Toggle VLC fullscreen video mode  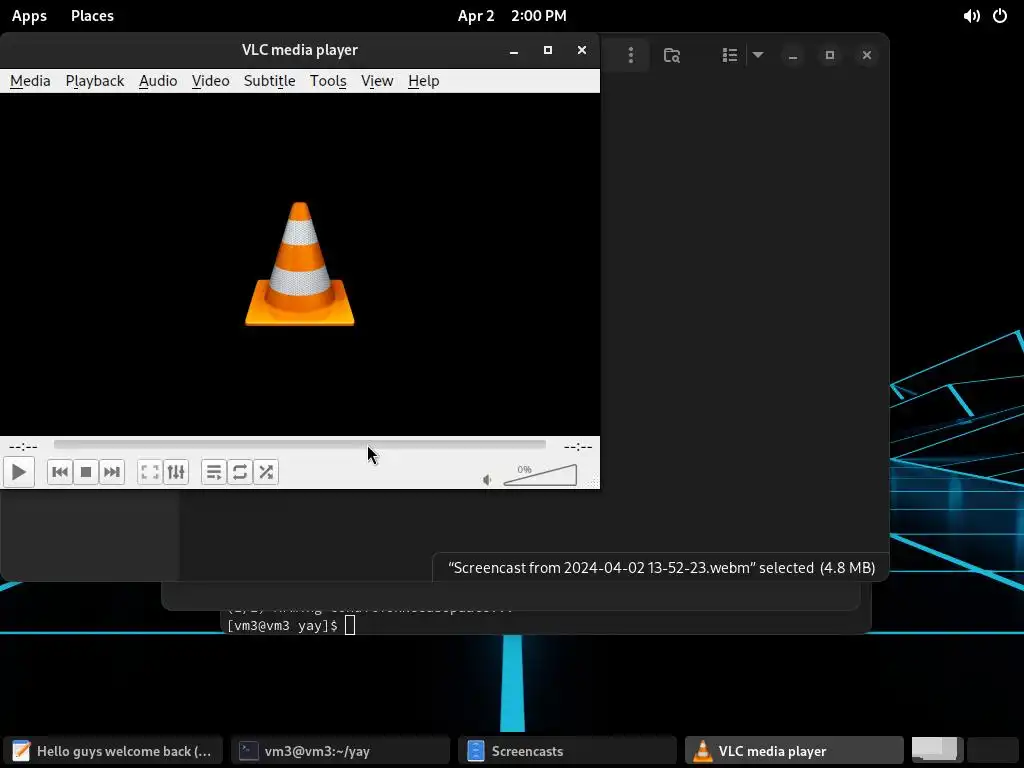(x=150, y=472)
